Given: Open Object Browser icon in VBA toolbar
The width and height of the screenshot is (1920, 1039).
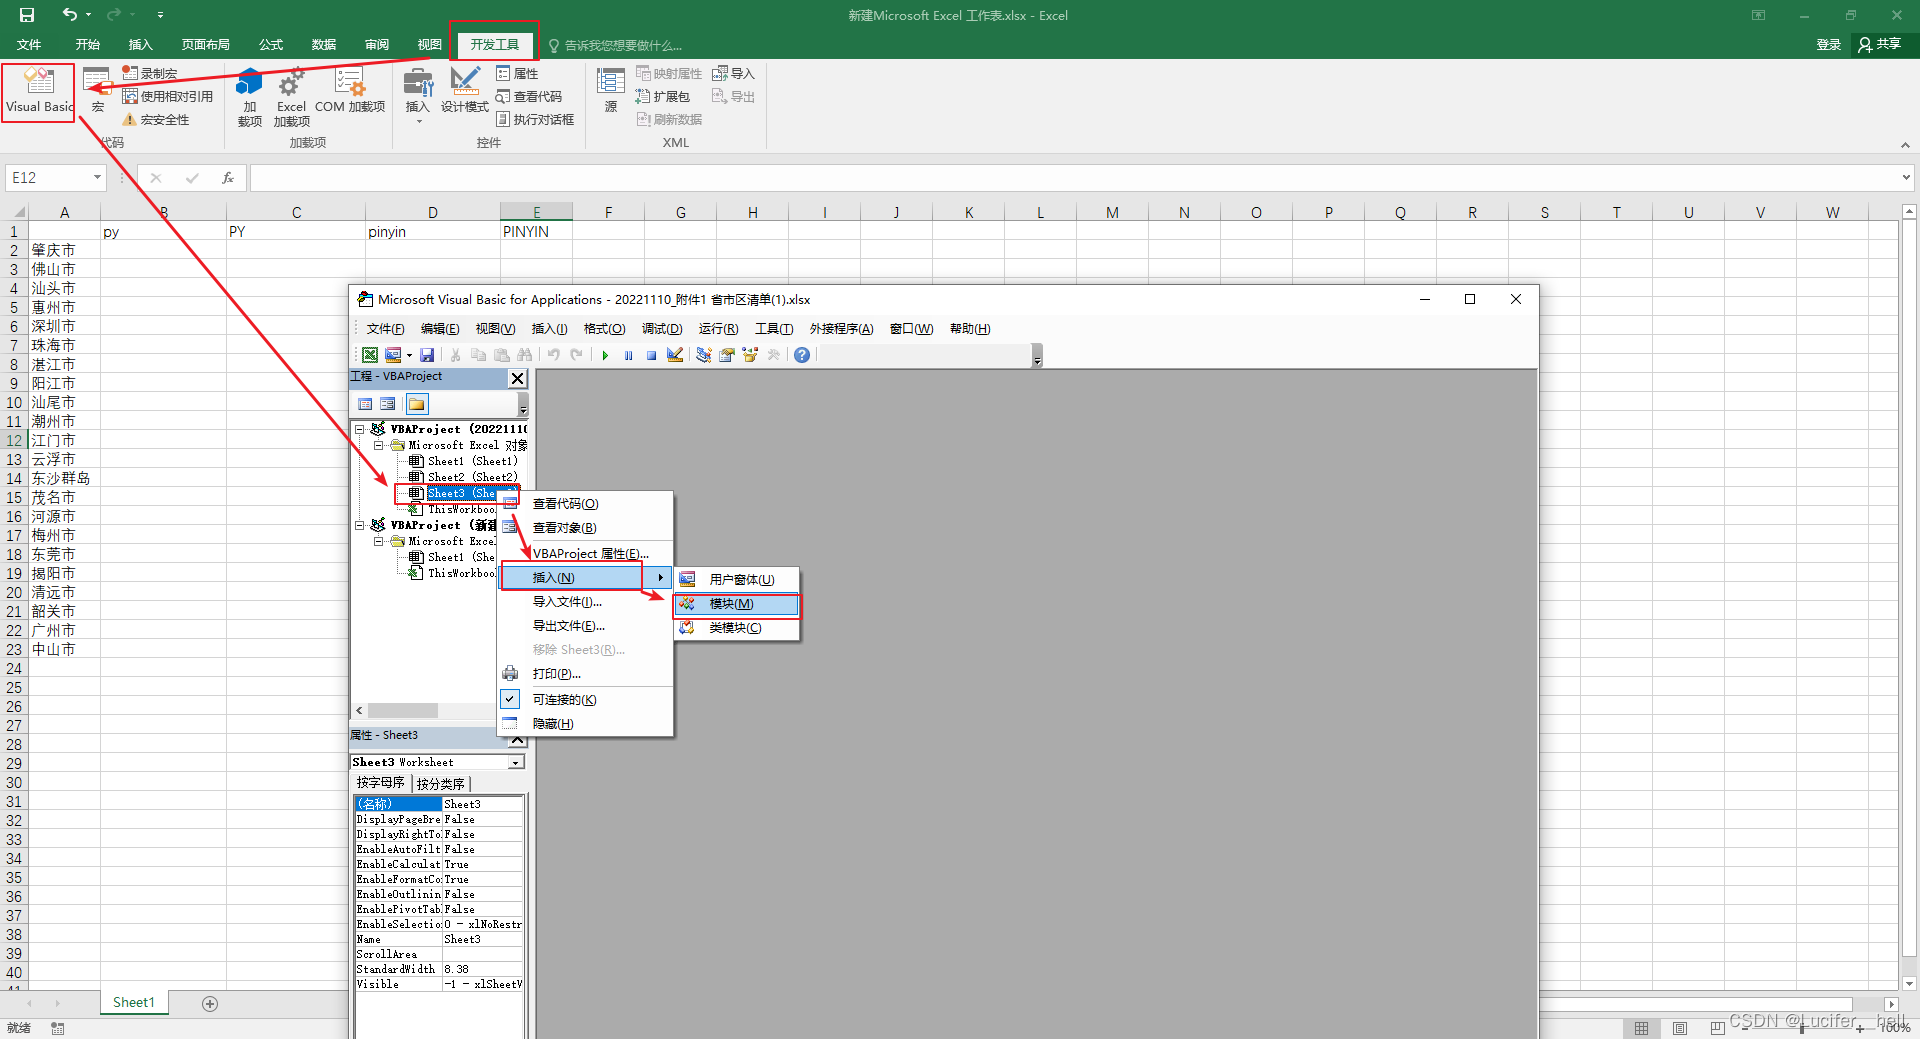Looking at the screenshot, I should pyautogui.click(x=750, y=355).
